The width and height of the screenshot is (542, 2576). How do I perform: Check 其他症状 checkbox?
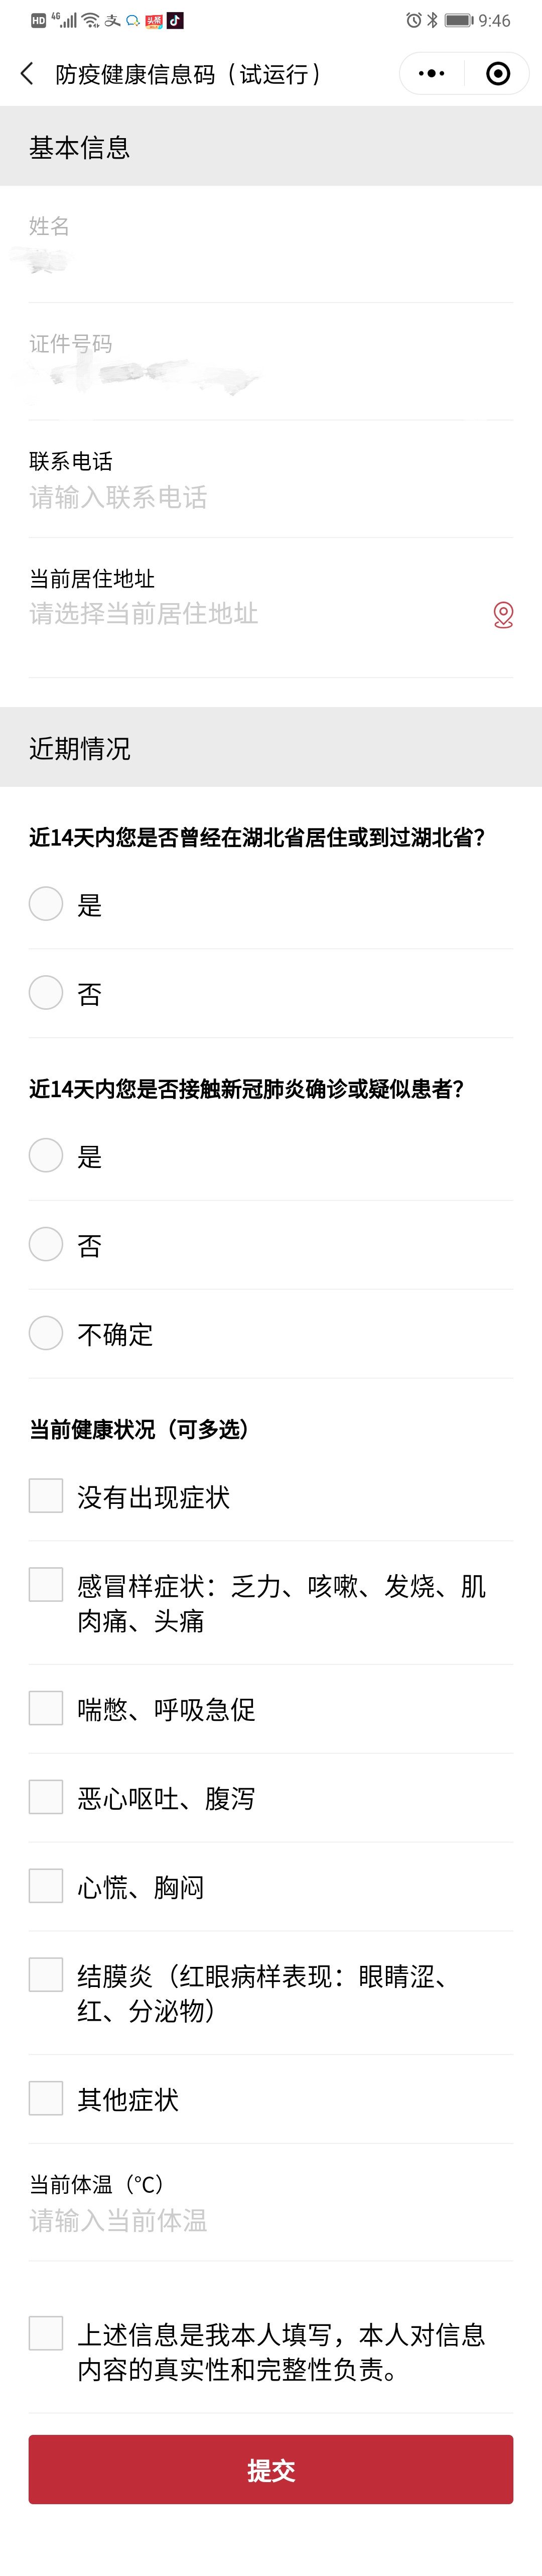[x=46, y=2098]
